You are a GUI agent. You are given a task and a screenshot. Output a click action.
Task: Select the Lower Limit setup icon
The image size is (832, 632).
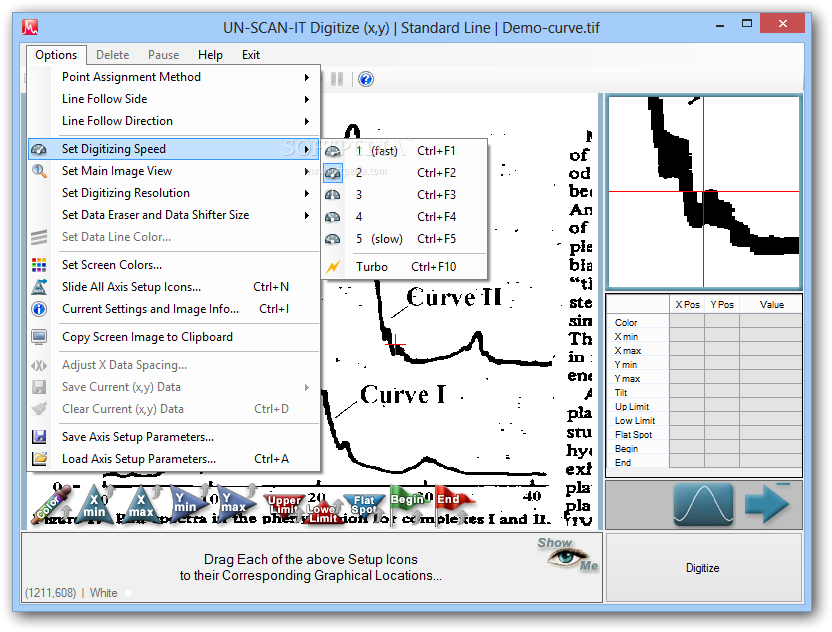(x=323, y=513)
